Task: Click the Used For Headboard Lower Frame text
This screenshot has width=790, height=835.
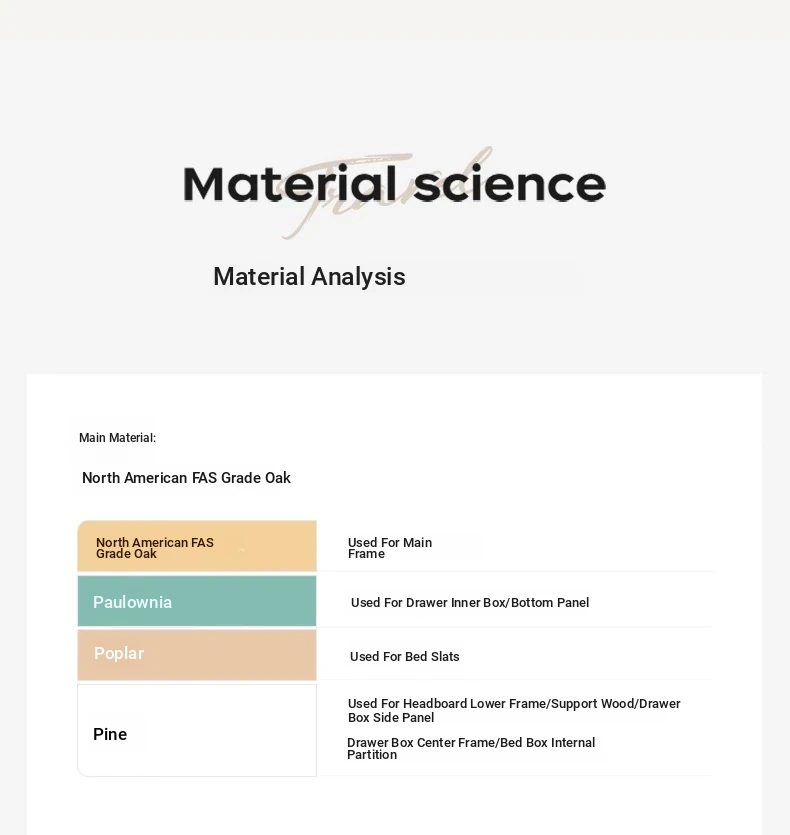Action: tap(447, 703)
